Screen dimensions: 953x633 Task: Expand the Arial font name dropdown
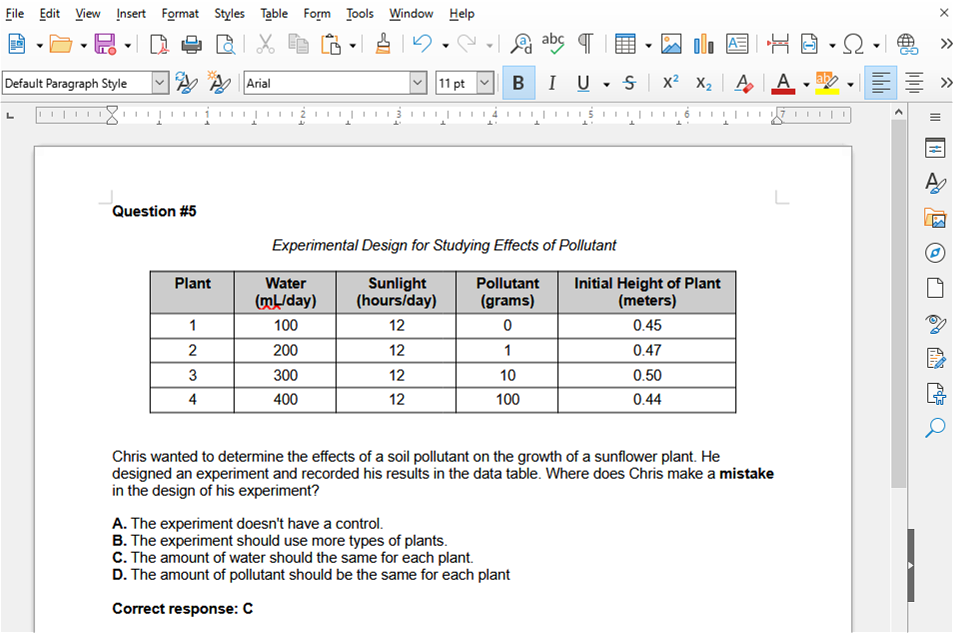point(418,83)
